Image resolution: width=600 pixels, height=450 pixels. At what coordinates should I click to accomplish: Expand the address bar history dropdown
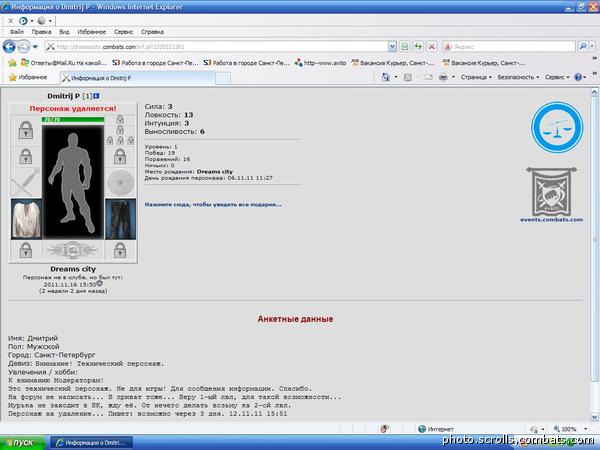[392, 47]
